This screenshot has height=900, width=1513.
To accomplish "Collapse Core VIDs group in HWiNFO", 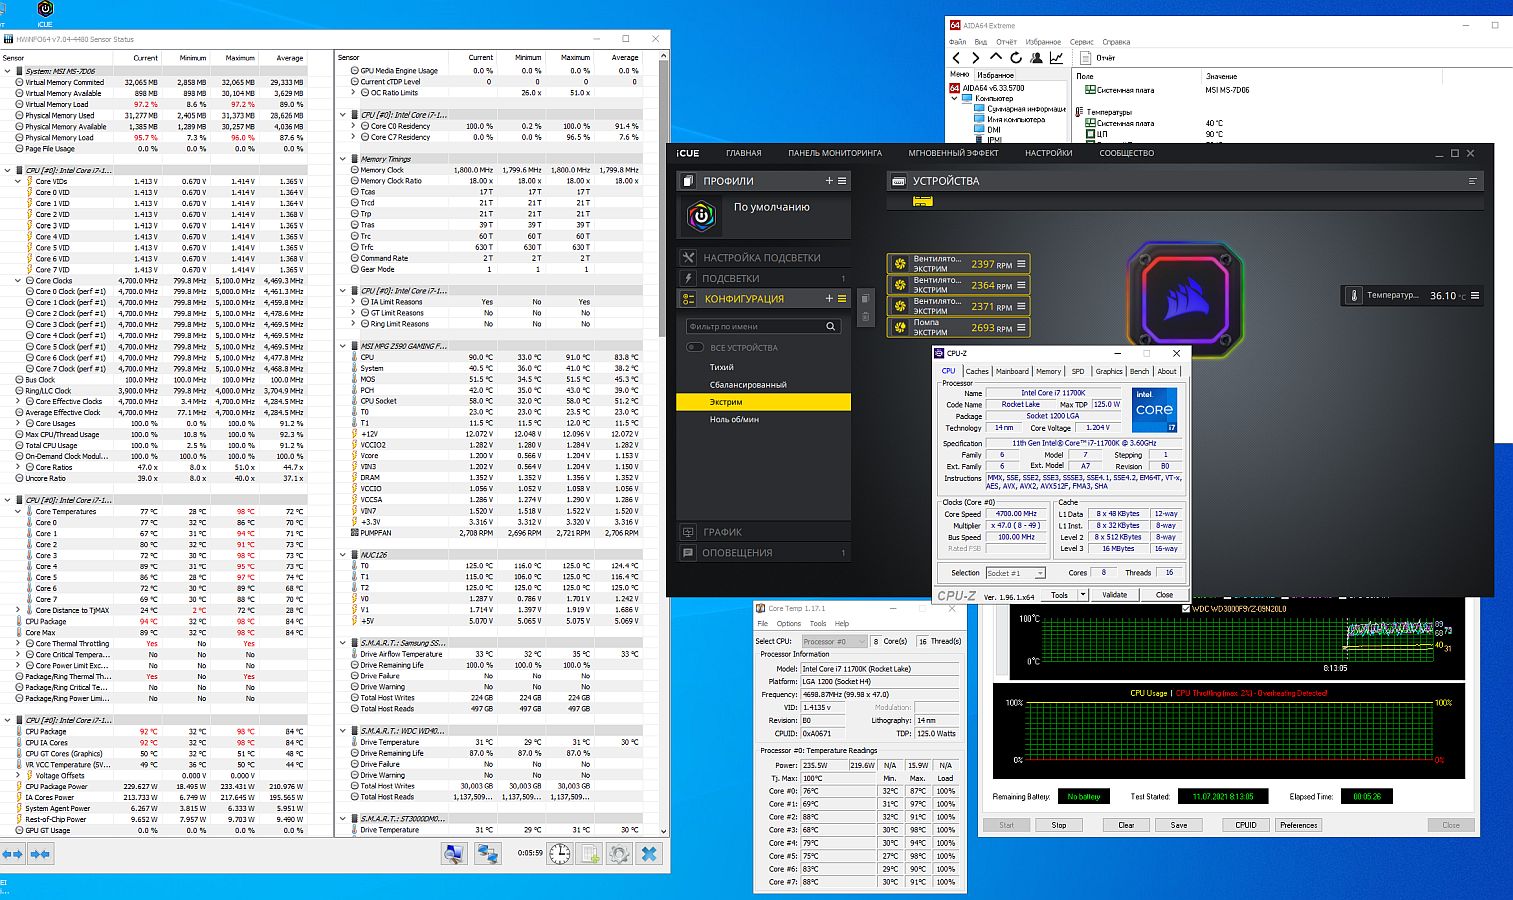I will coord(18,181).
